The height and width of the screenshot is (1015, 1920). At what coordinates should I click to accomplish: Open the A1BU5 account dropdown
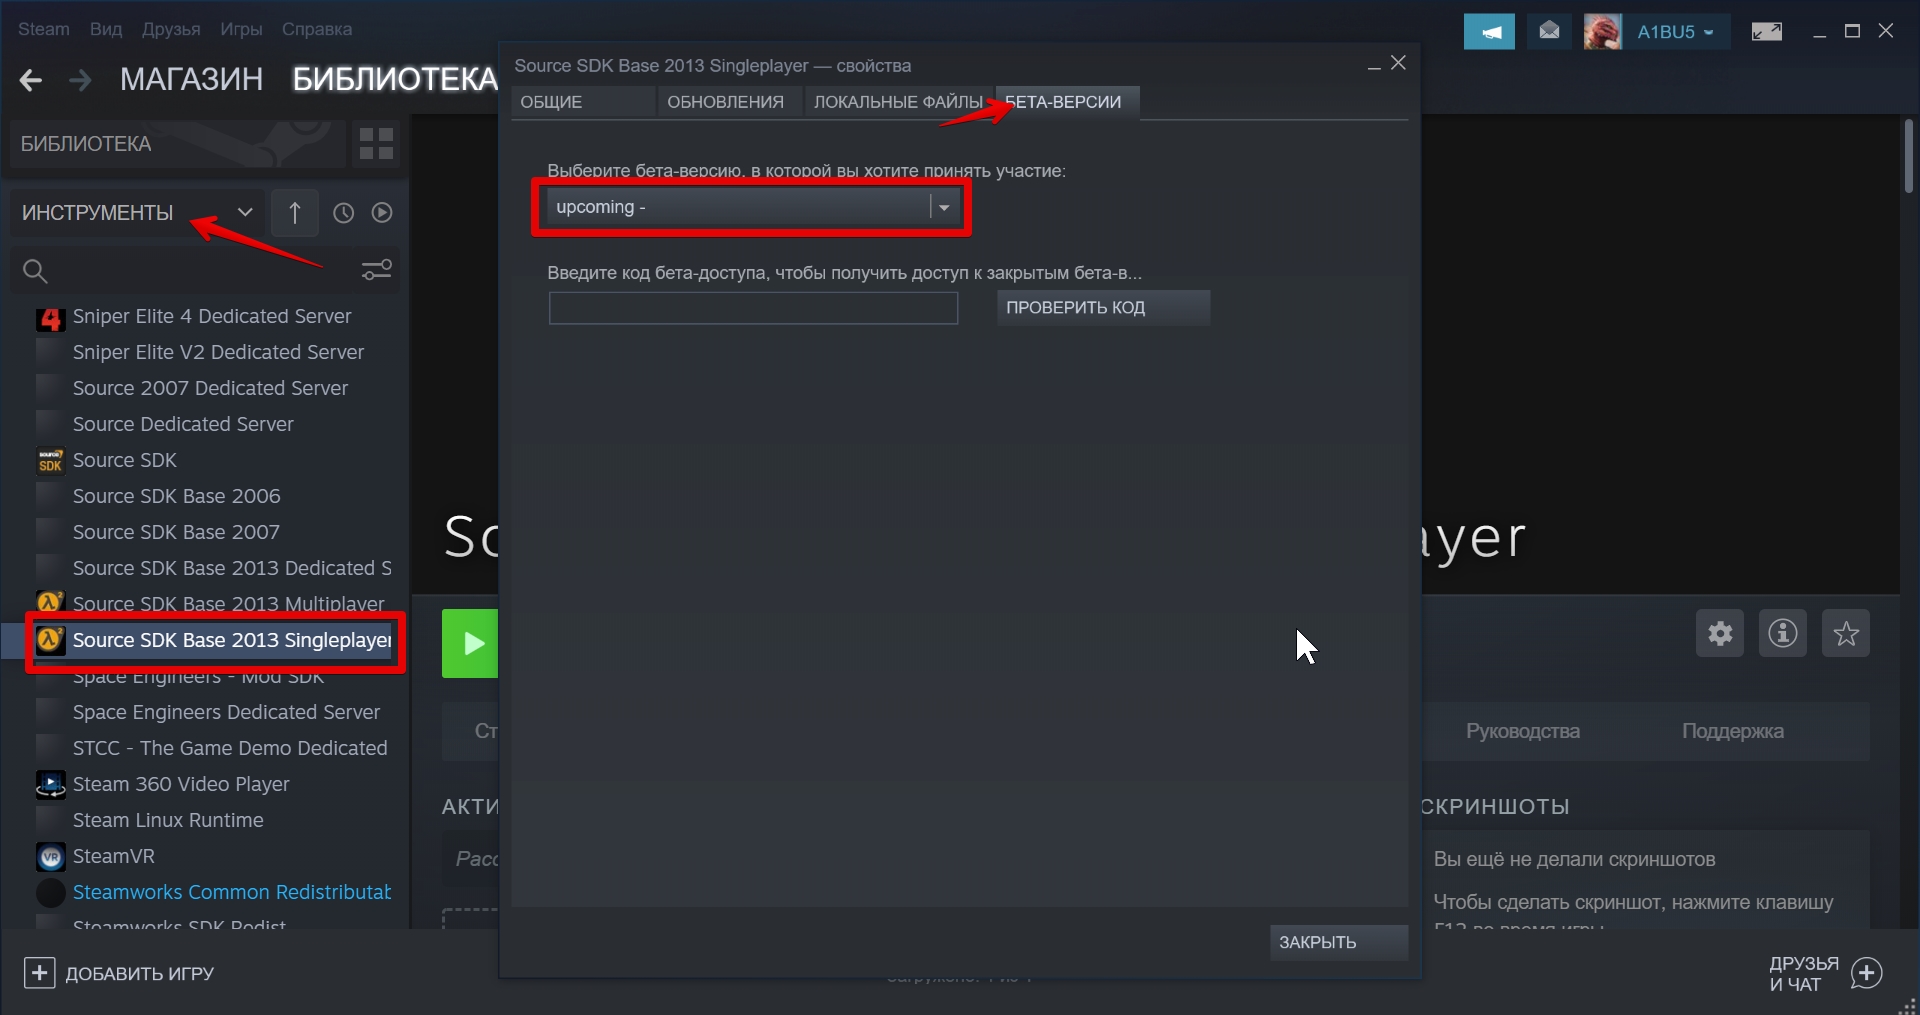[1675, 32]
